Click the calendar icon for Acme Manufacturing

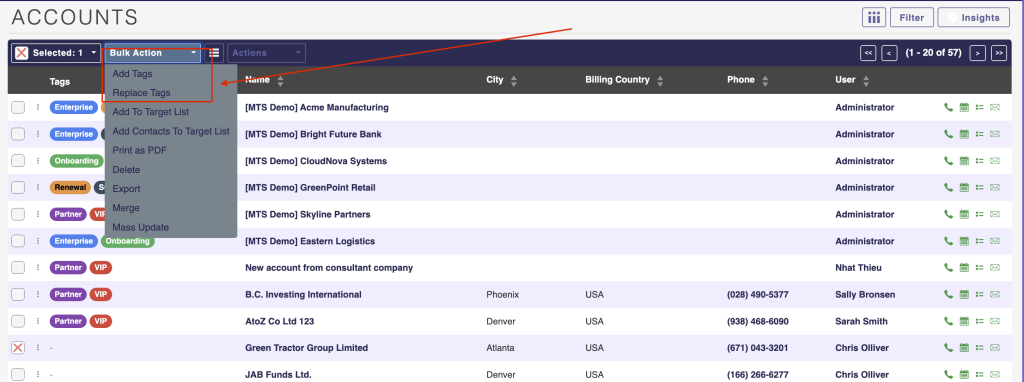964,108
